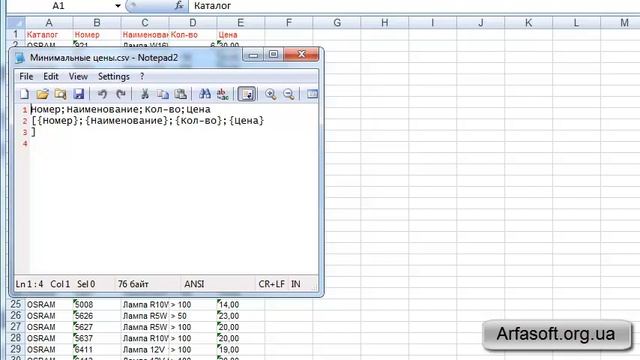Image resolution: width=640 pixels, height=360 pixels.
Task: Open the Settings menu in Notepad2
Action: coord(113,76)
